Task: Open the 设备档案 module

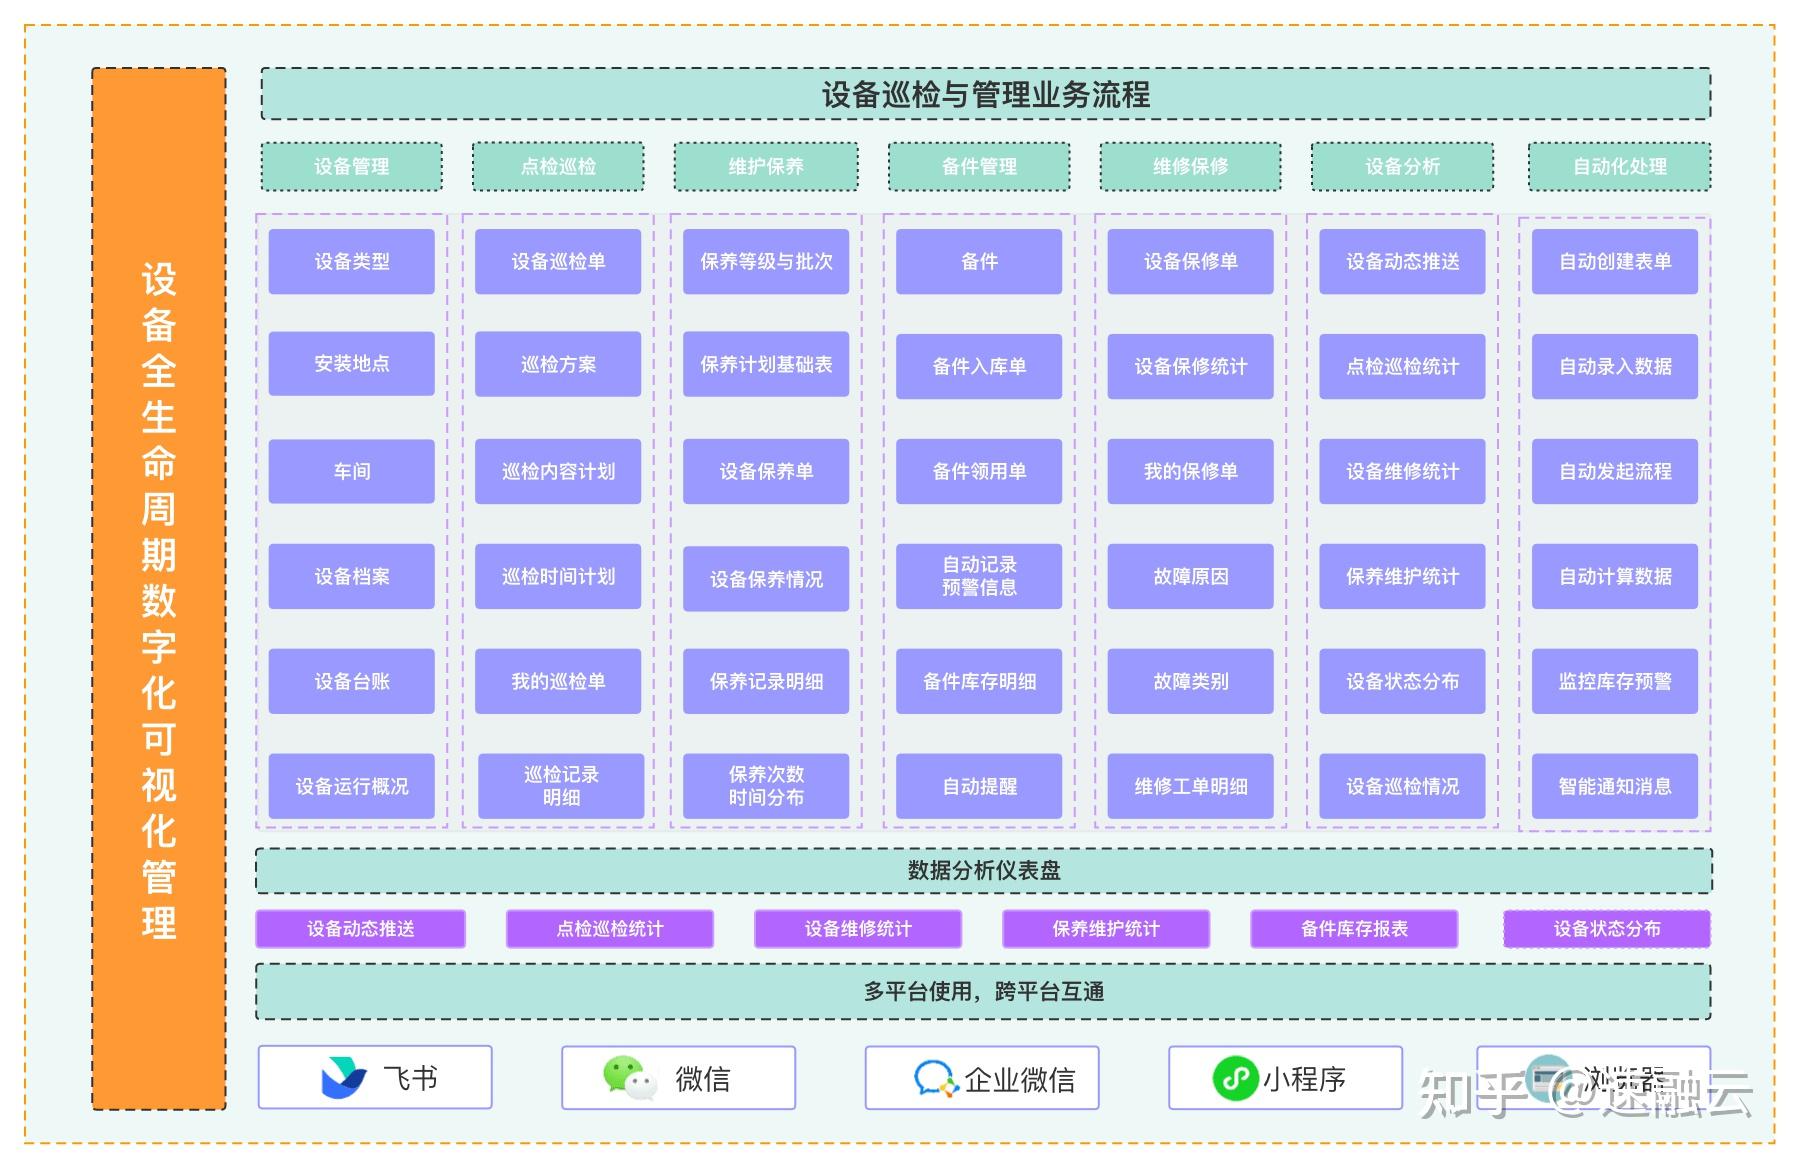Action: (352, 576)
